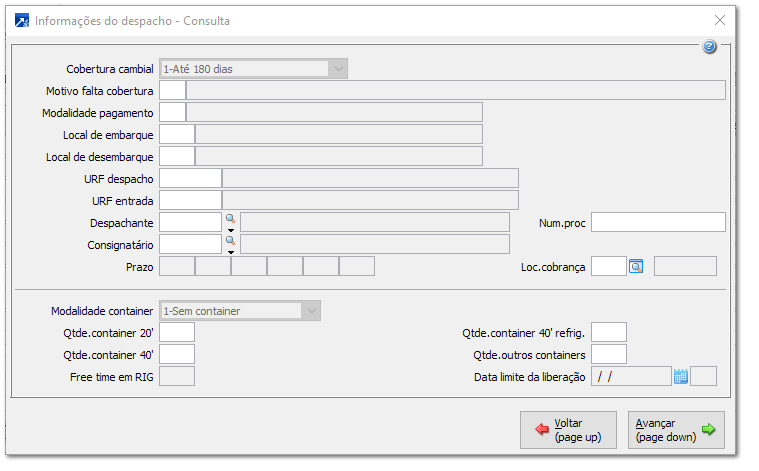This screenshot has height=471, width=759.
Task: Click the Motivo falta cobertura code field
Action: coord(172,91)
